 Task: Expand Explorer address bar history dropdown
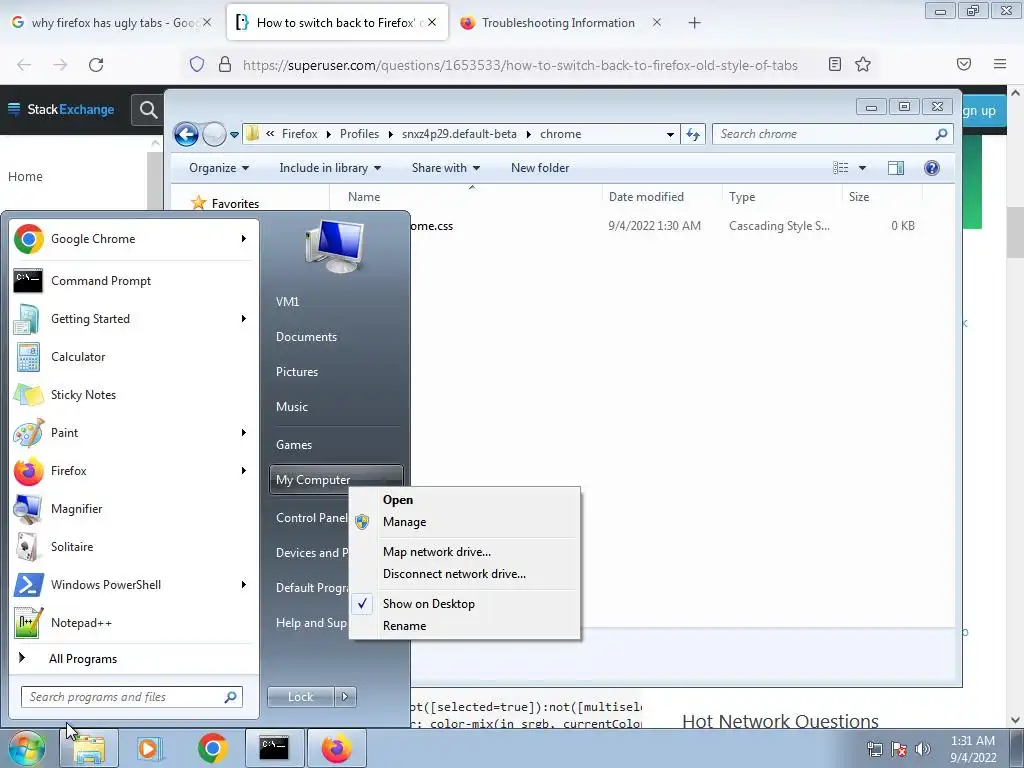point(670,135)
